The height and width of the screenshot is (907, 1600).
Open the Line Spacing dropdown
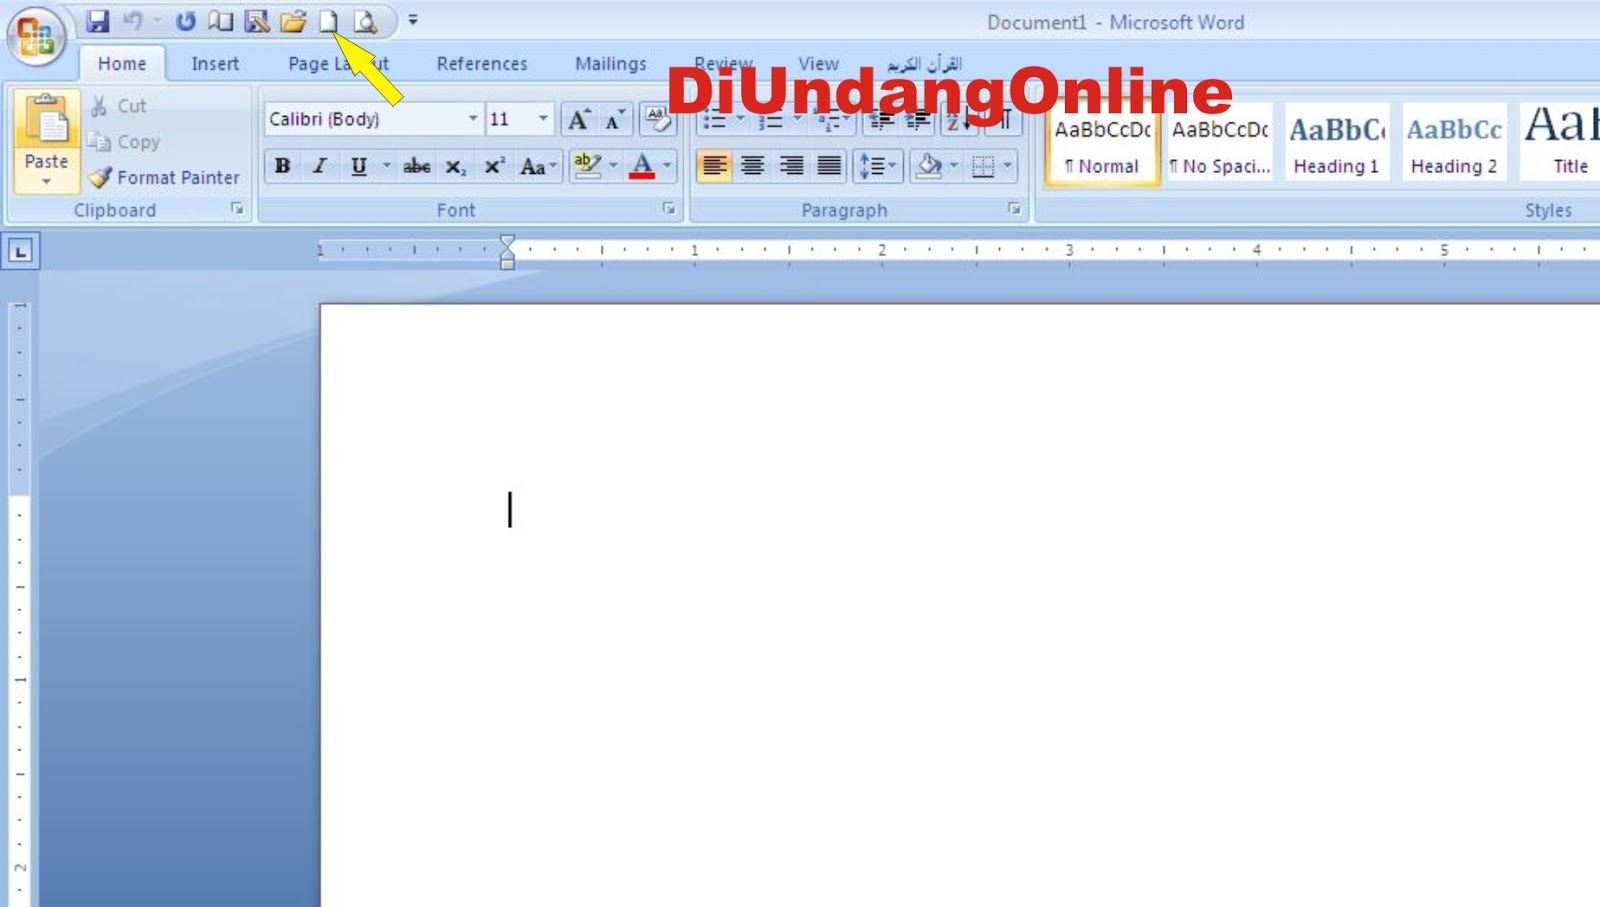[x=878, y=166]
